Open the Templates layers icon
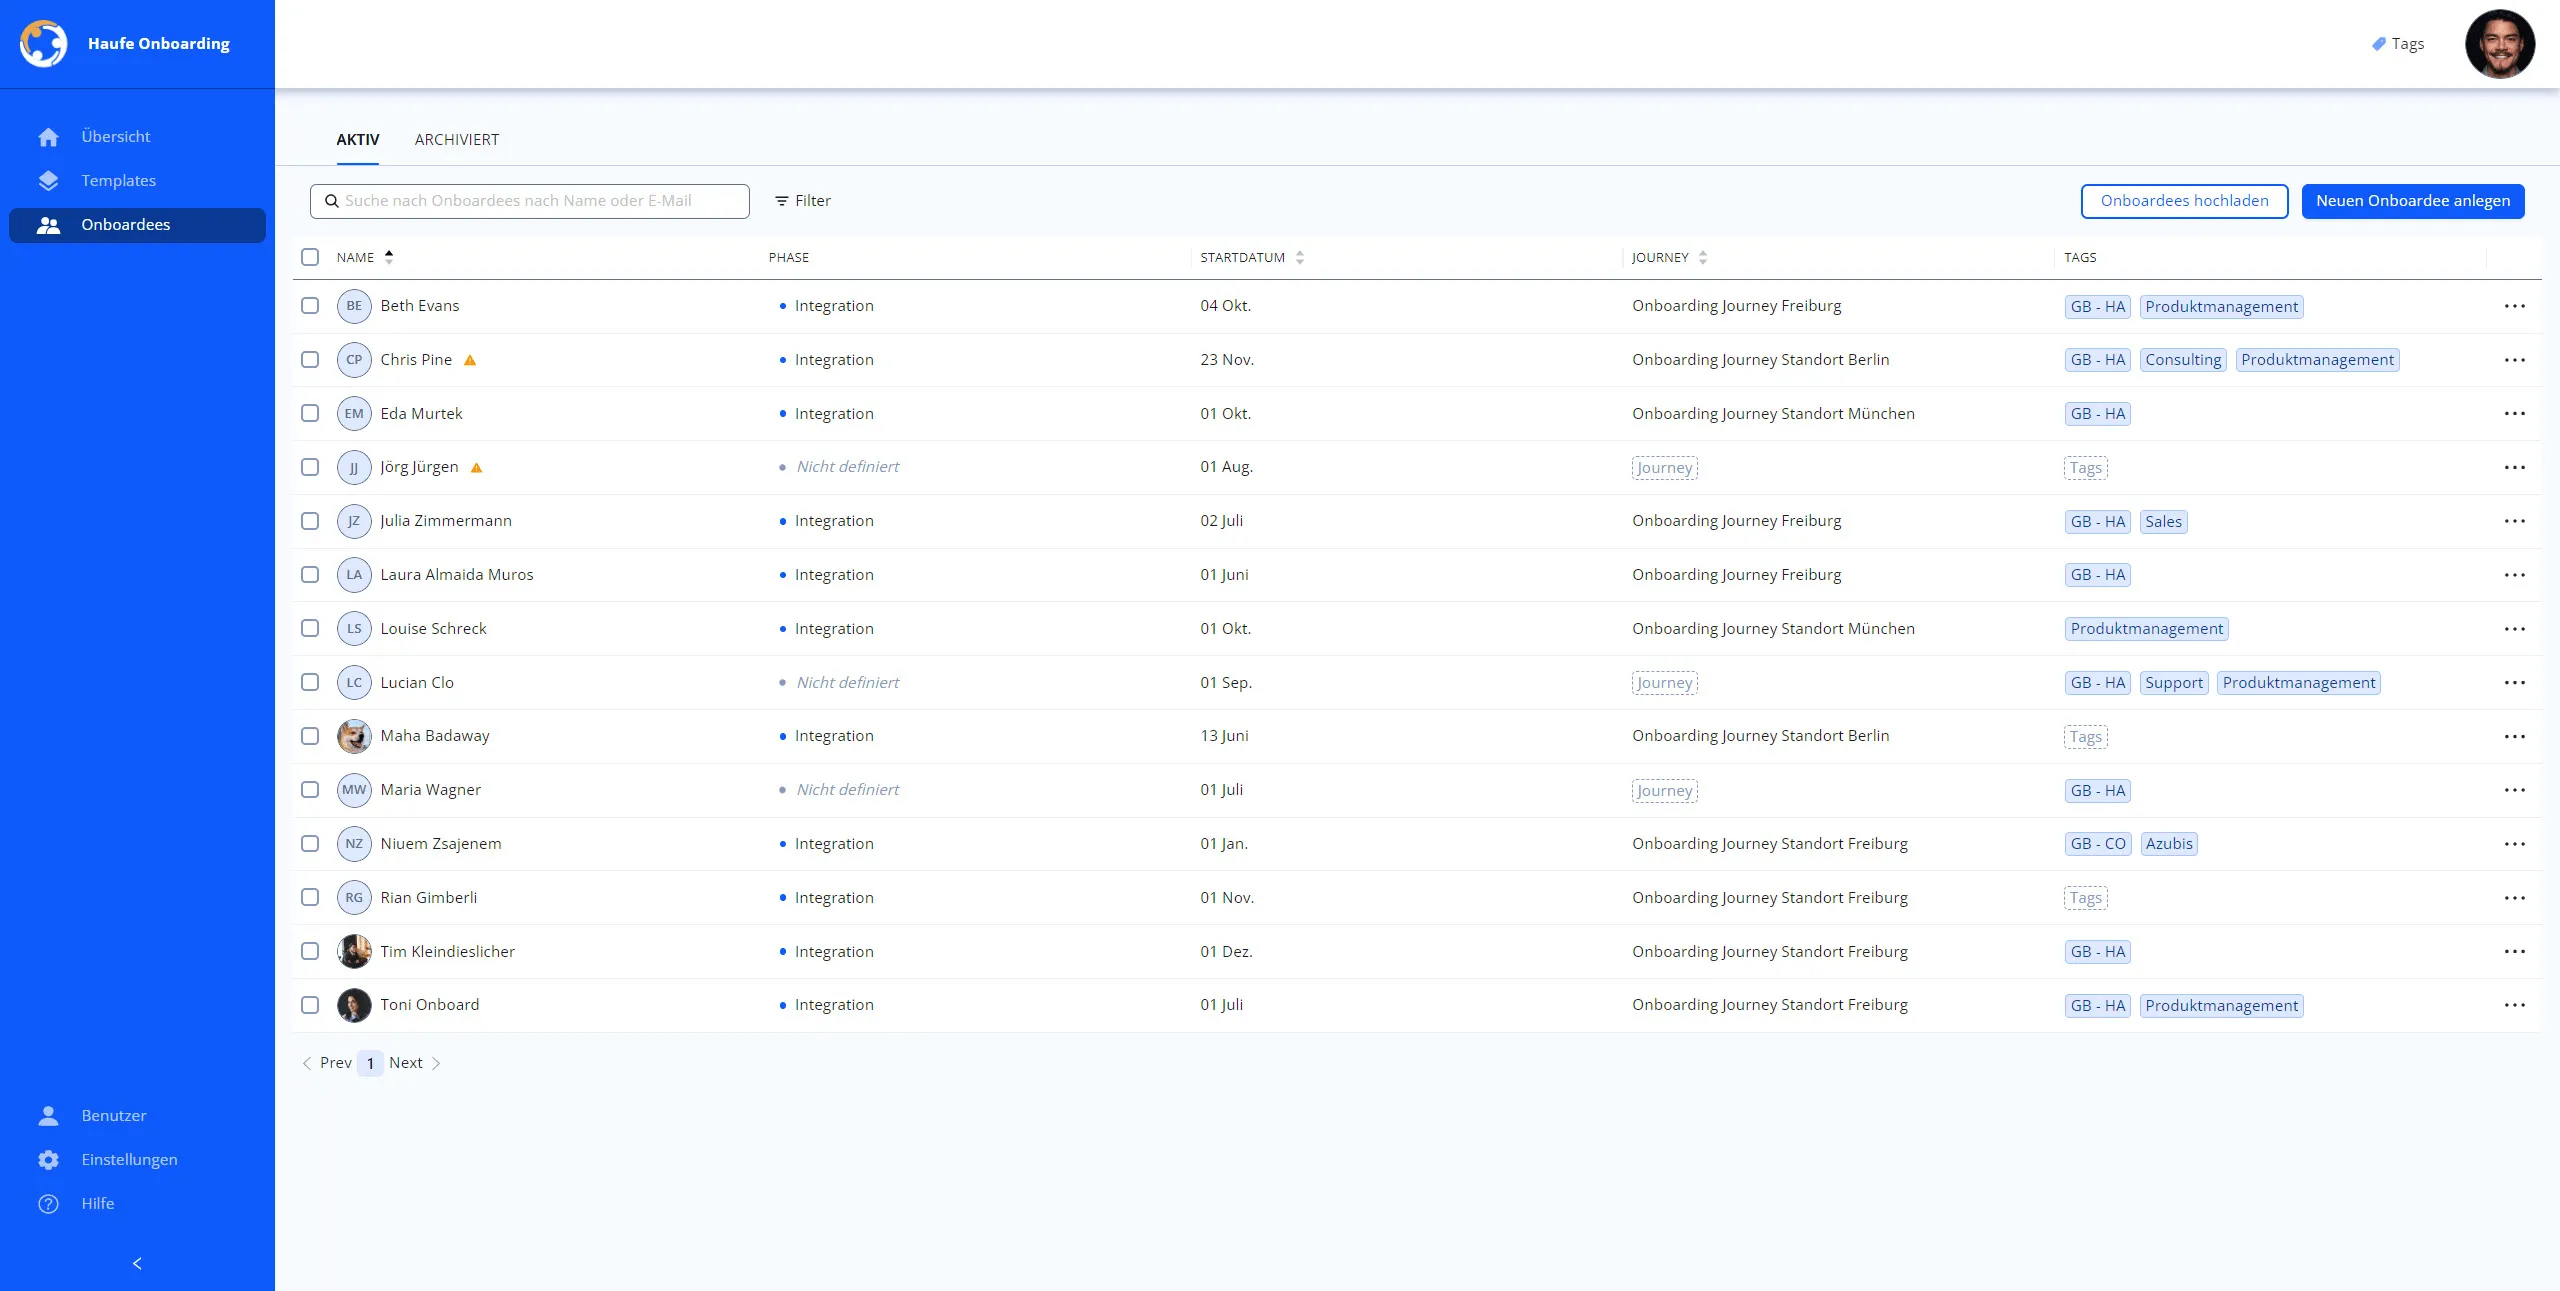 tap(48, 181)
